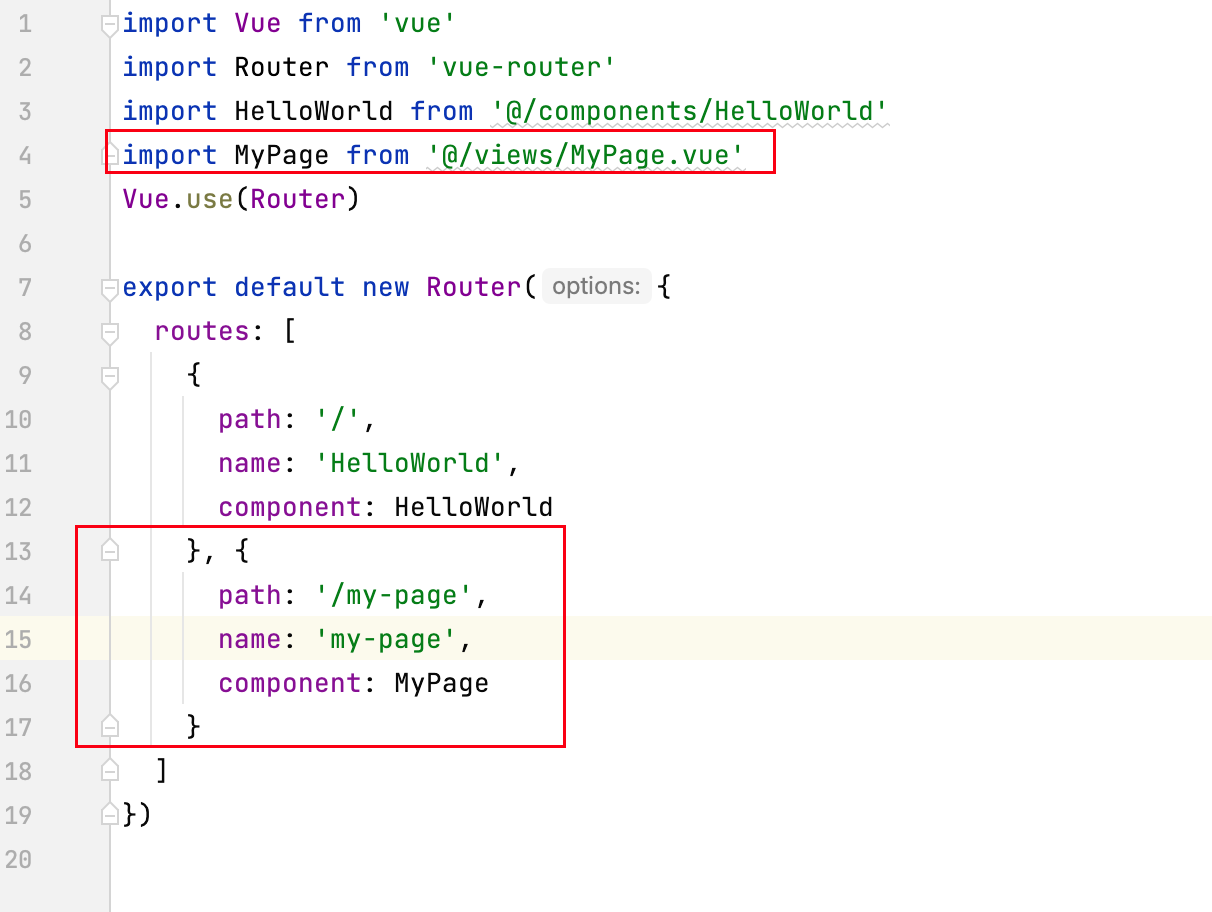Click the 'name' property on line 11
Viewport: 1212px width, 912px height.
250,463
